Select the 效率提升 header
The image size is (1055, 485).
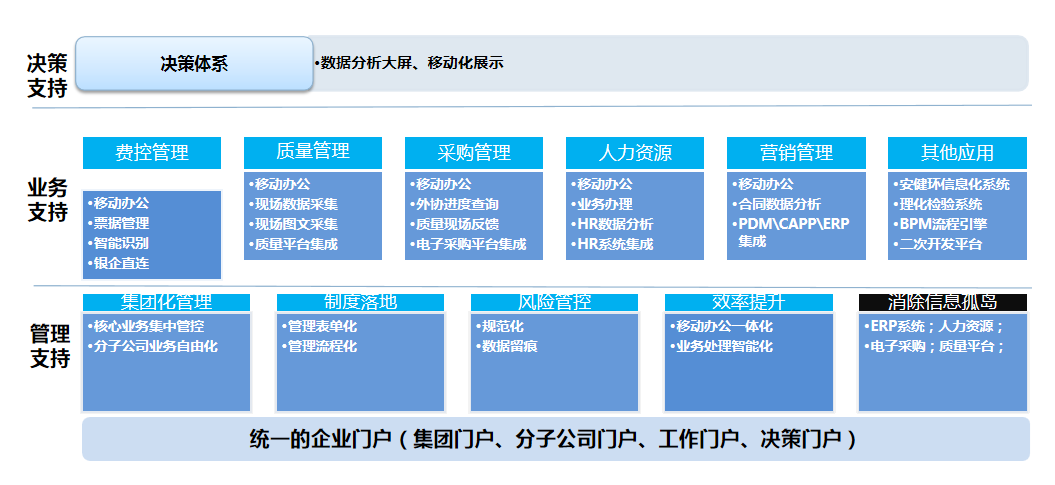(x=749, y=302)
